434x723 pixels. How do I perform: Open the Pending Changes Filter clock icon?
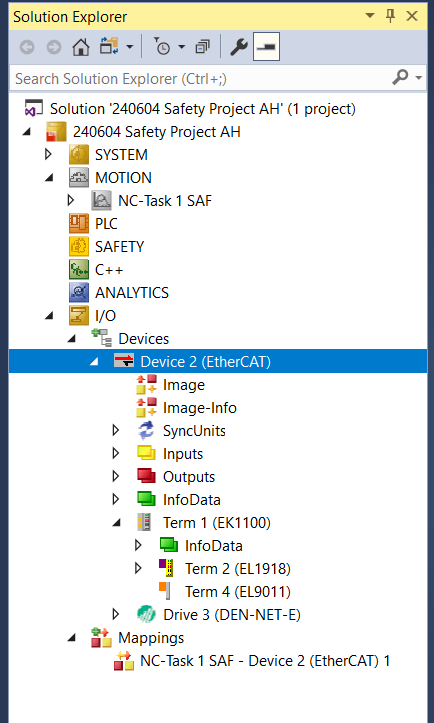[163, 47]
